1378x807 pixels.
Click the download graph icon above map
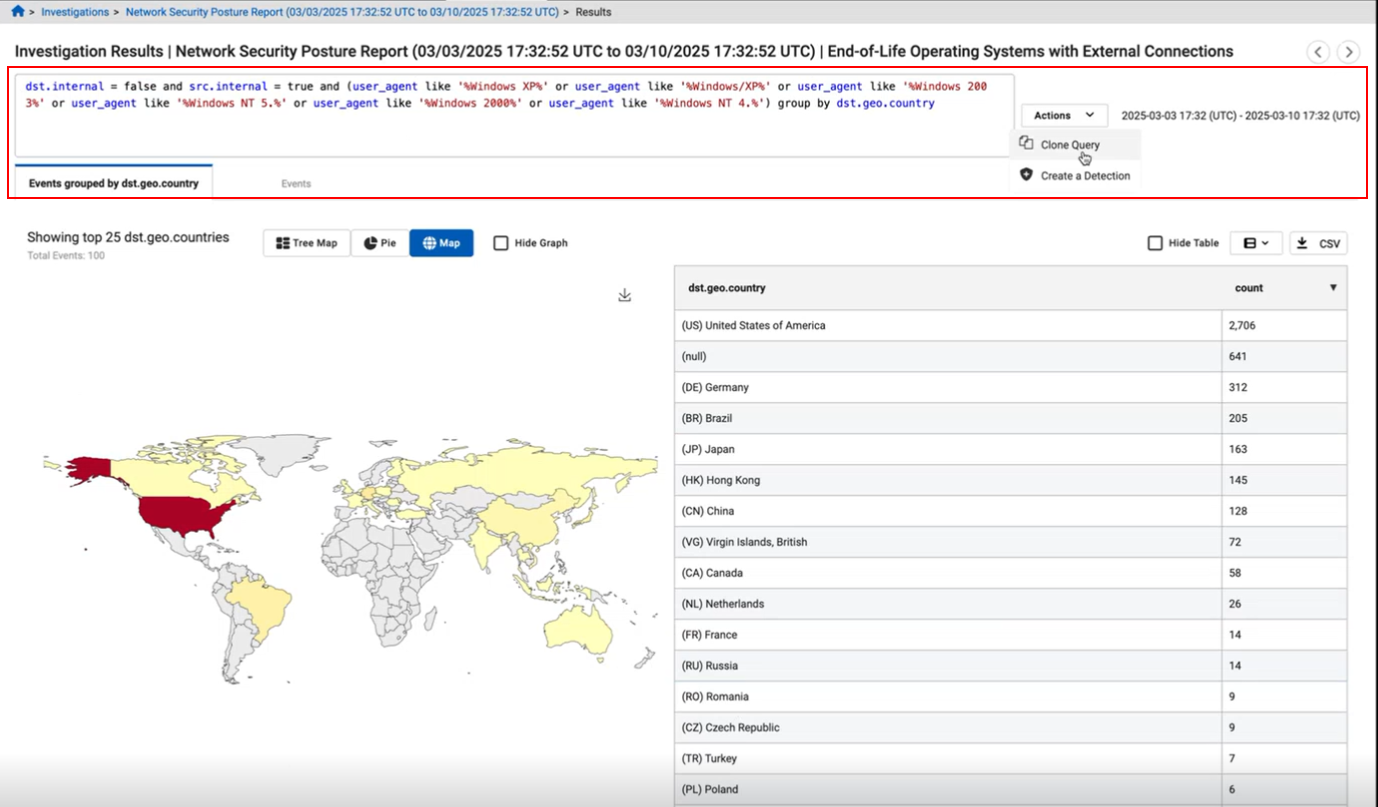click(625, 295)
